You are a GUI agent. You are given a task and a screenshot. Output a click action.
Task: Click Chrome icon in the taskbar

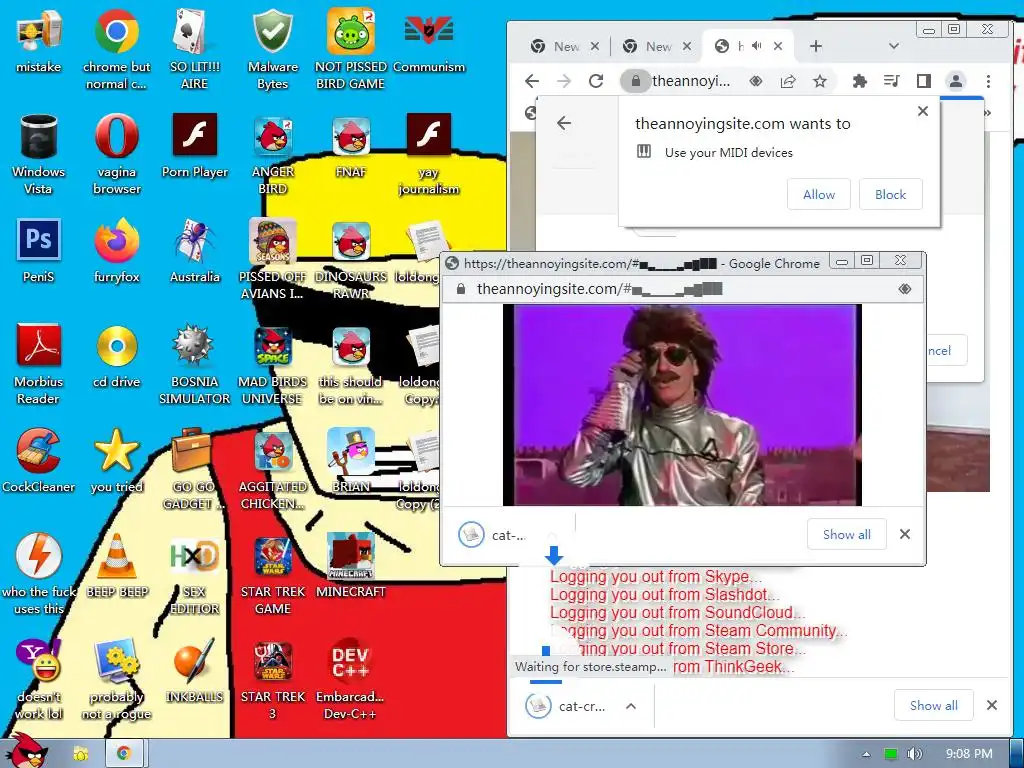click(123, 754)
